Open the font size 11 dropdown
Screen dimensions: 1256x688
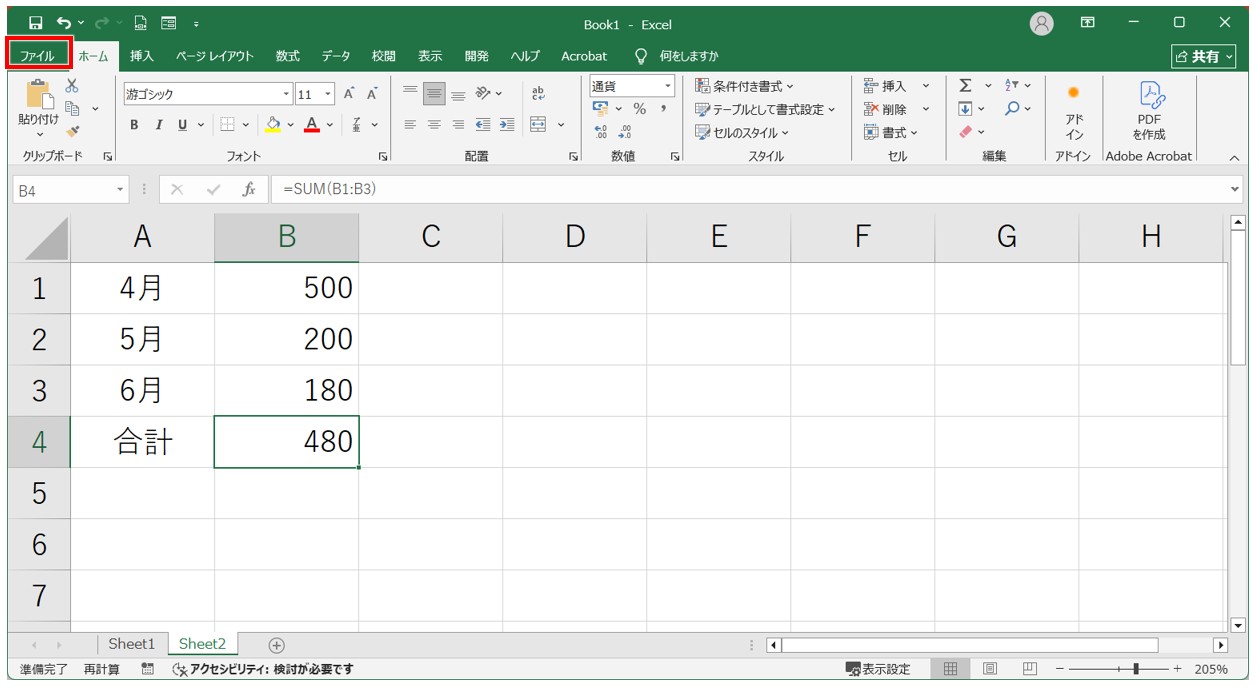(329, 94)
